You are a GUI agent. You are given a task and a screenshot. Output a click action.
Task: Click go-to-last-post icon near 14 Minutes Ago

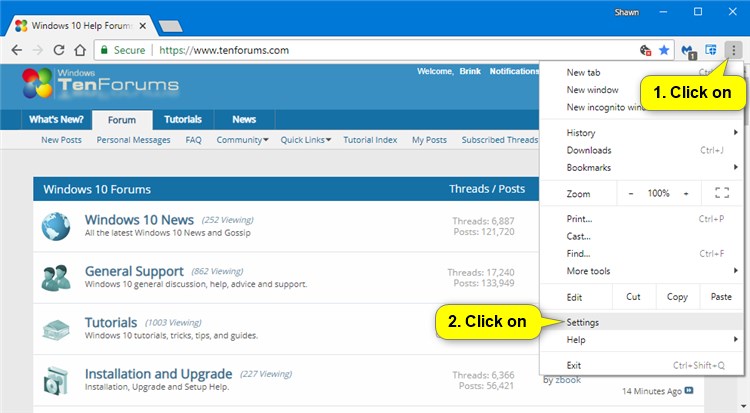[x=689, y=391]
